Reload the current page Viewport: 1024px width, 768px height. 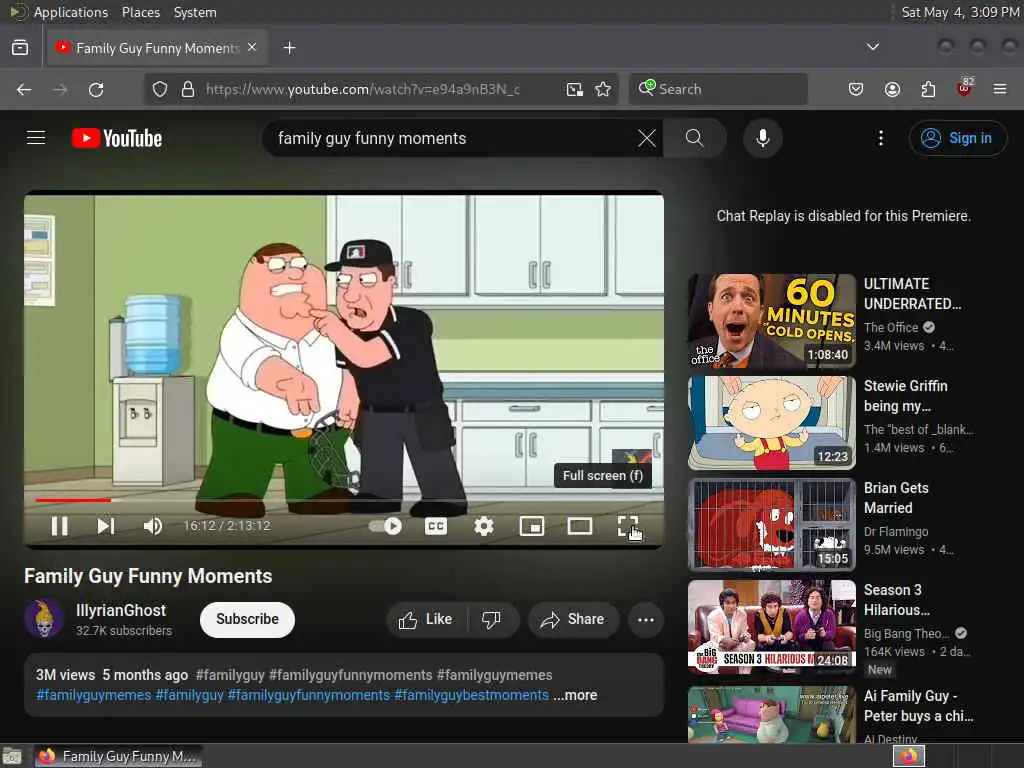[96, 89]
